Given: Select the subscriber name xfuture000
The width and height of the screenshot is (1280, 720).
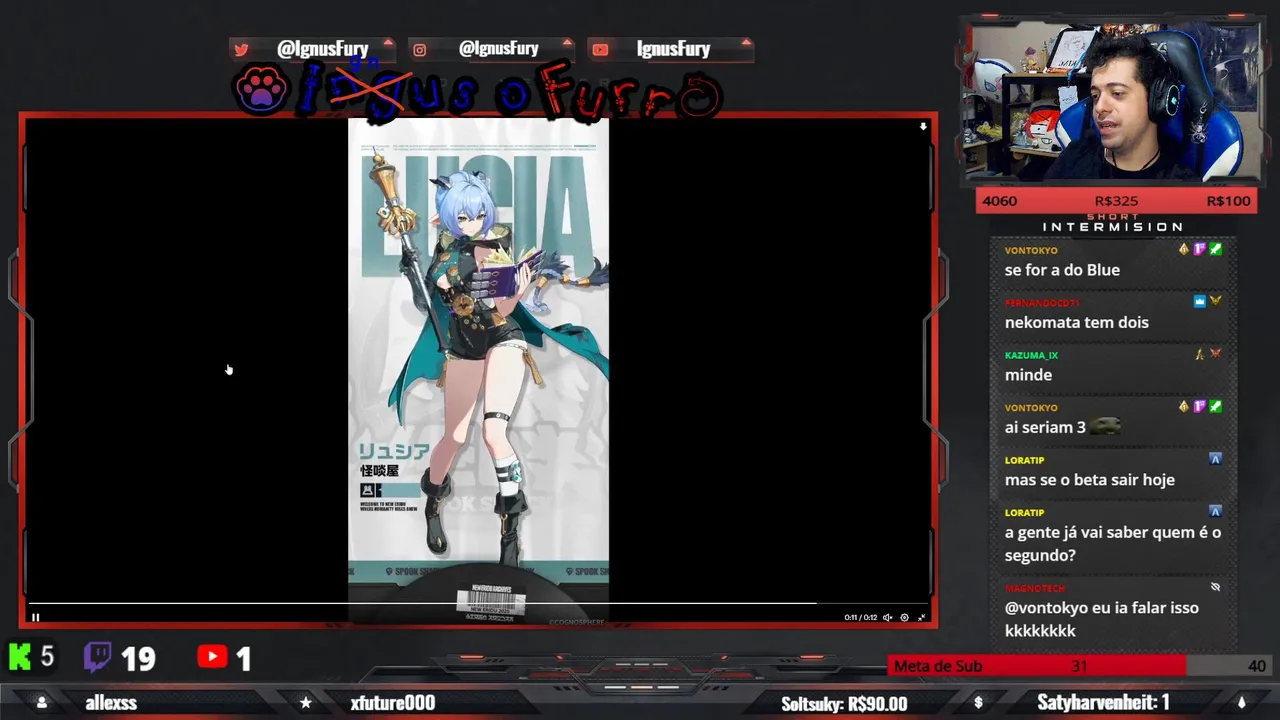Looking at the screenshot, I should click(393, 703).
